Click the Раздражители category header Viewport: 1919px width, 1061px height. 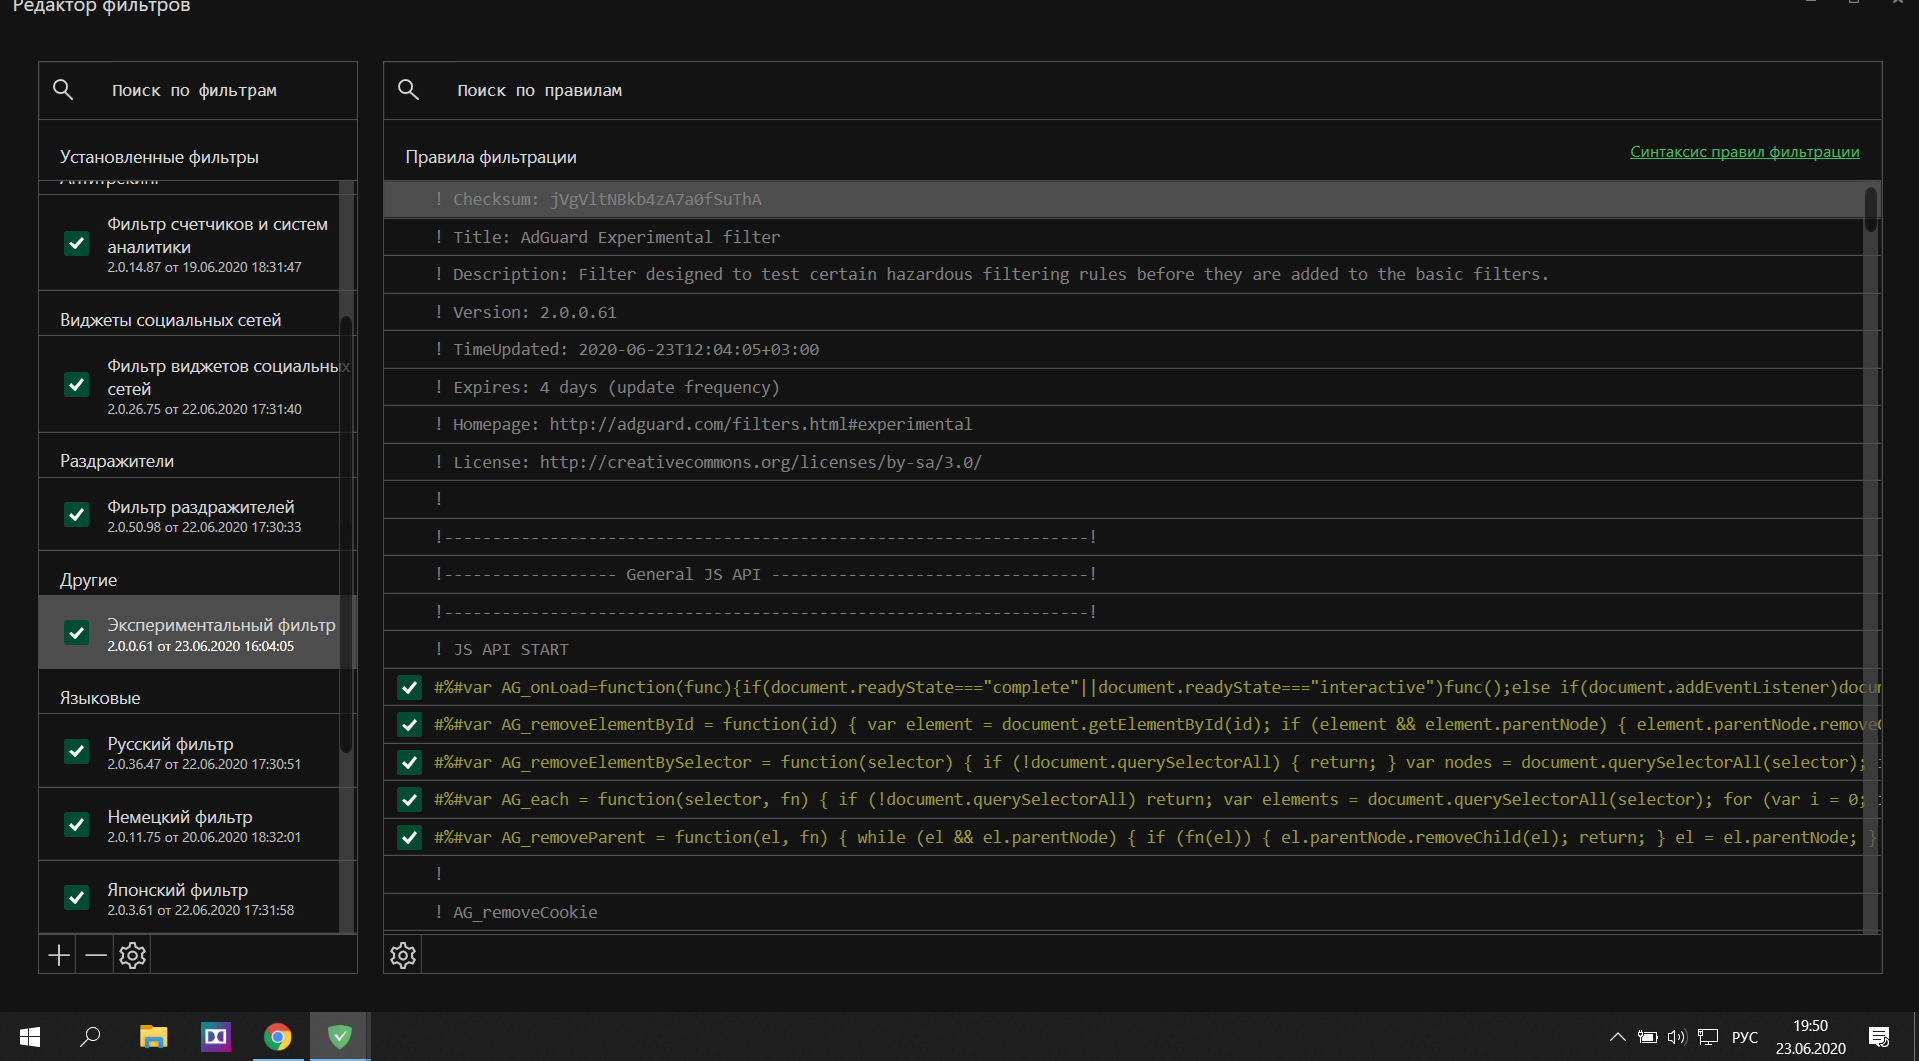click(x=117, y=461)
